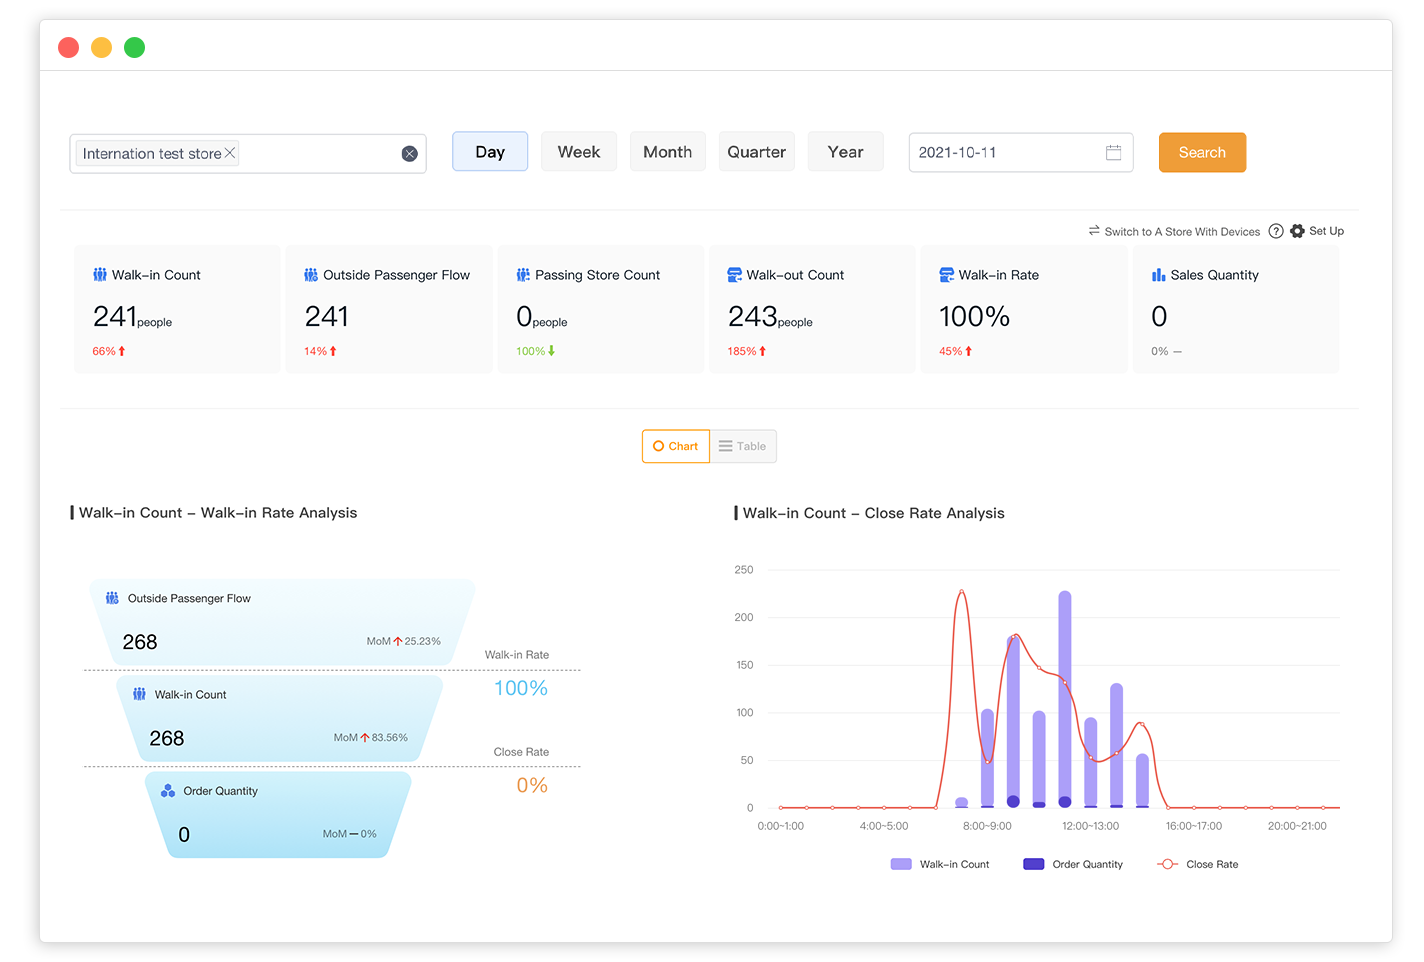Select the Week time range

tap(579, 152)
